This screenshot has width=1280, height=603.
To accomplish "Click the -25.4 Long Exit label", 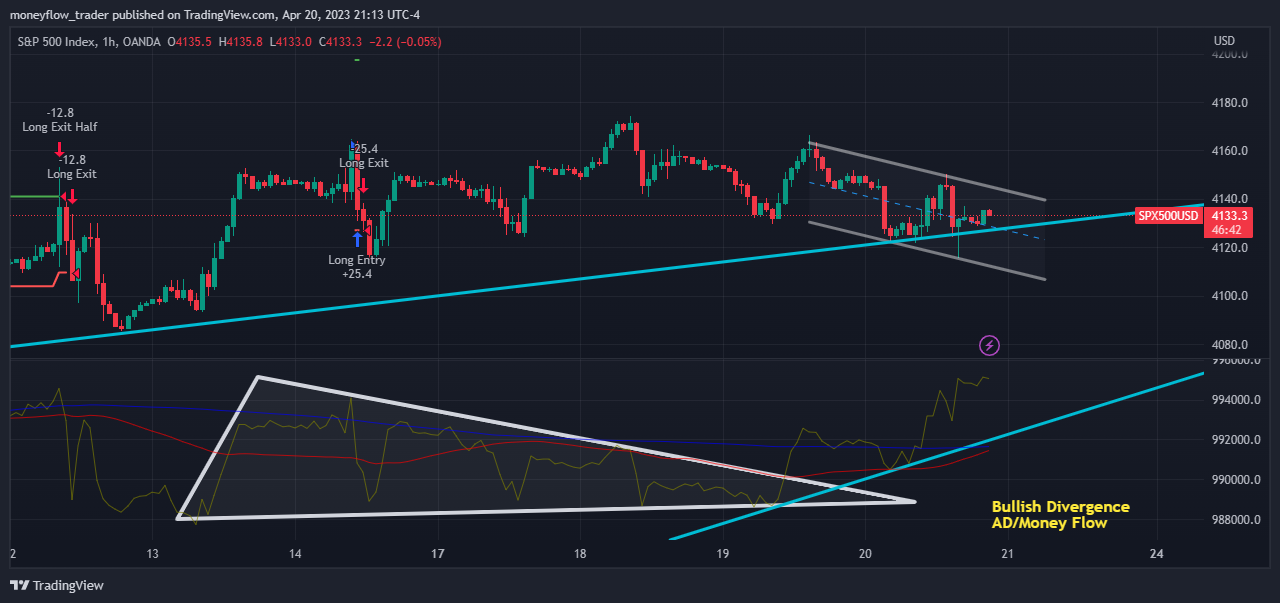I will (364, 155).
